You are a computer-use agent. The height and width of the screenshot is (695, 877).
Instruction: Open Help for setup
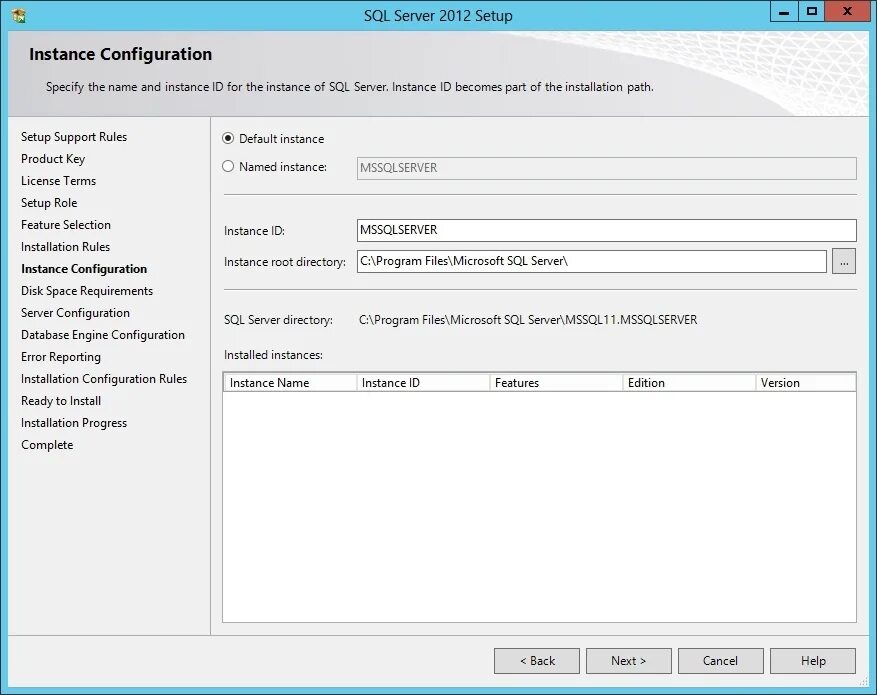tap(813, 661)
